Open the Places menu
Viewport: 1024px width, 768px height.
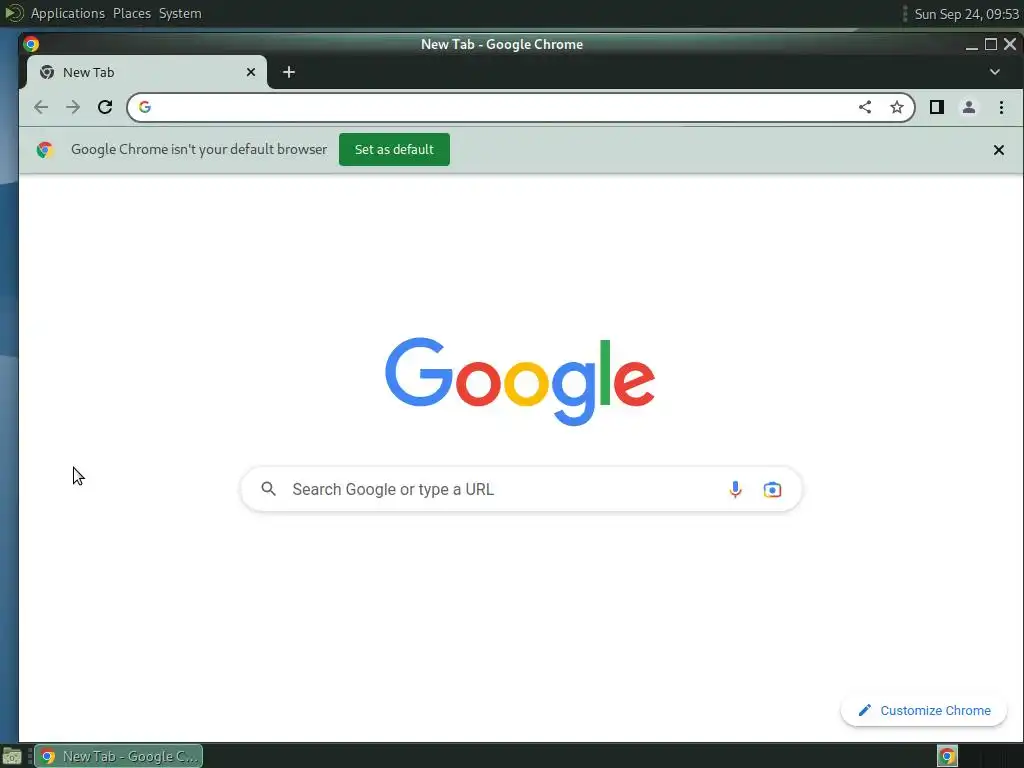(x=132, y=13)
